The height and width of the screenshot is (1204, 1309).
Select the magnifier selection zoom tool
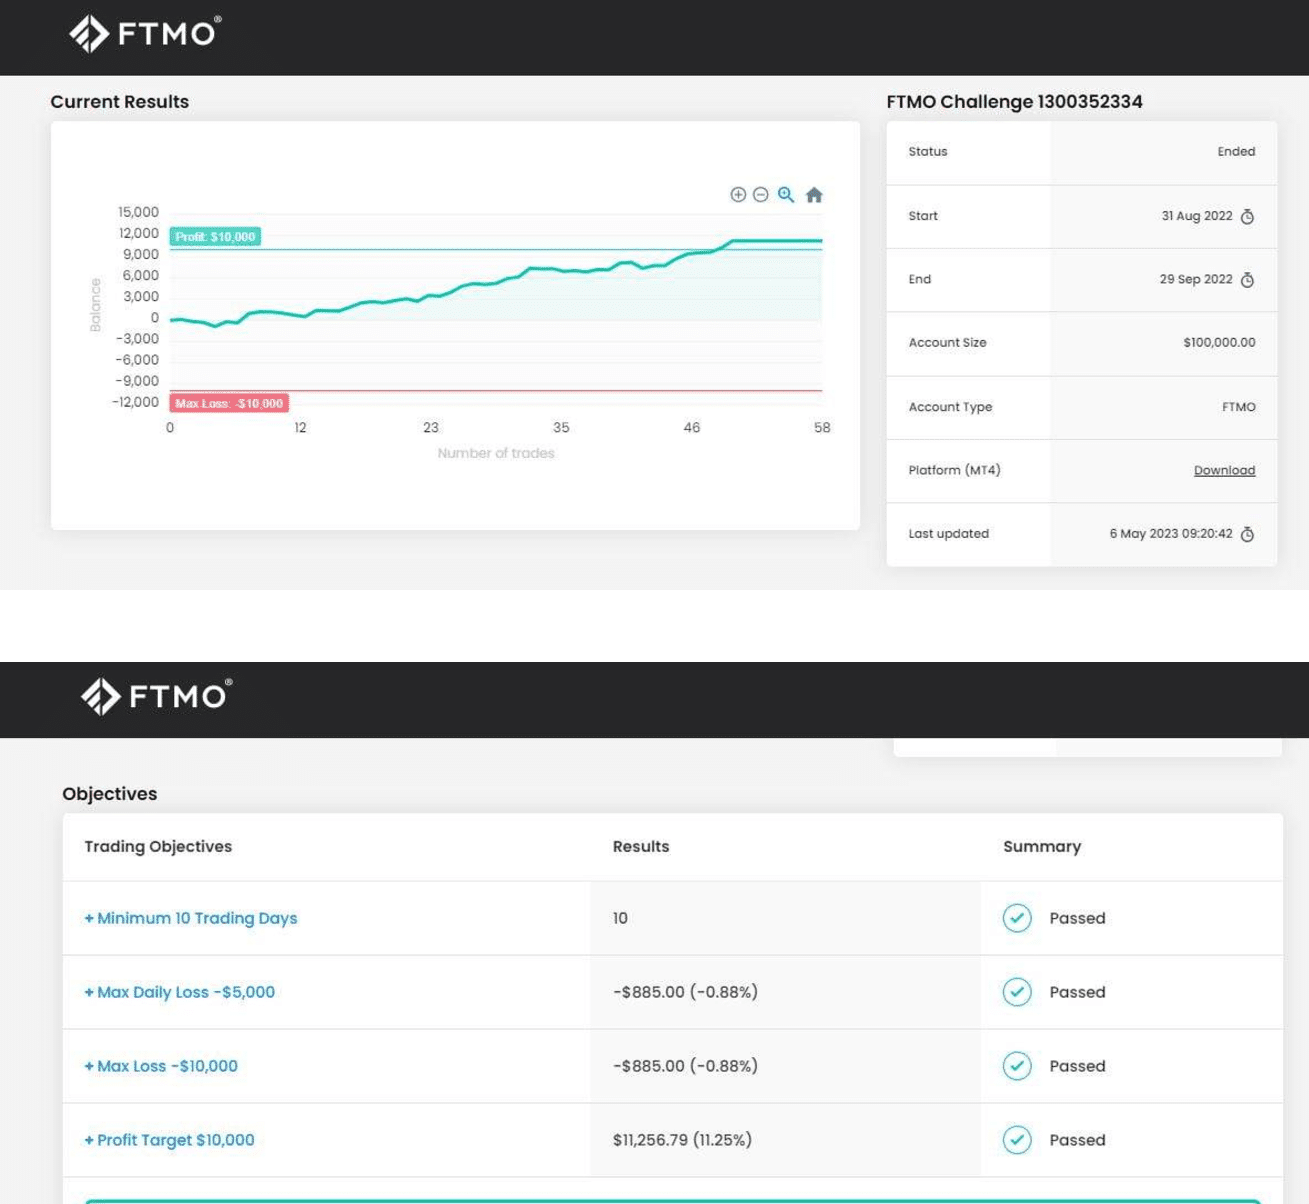click(x=786, y=195)
